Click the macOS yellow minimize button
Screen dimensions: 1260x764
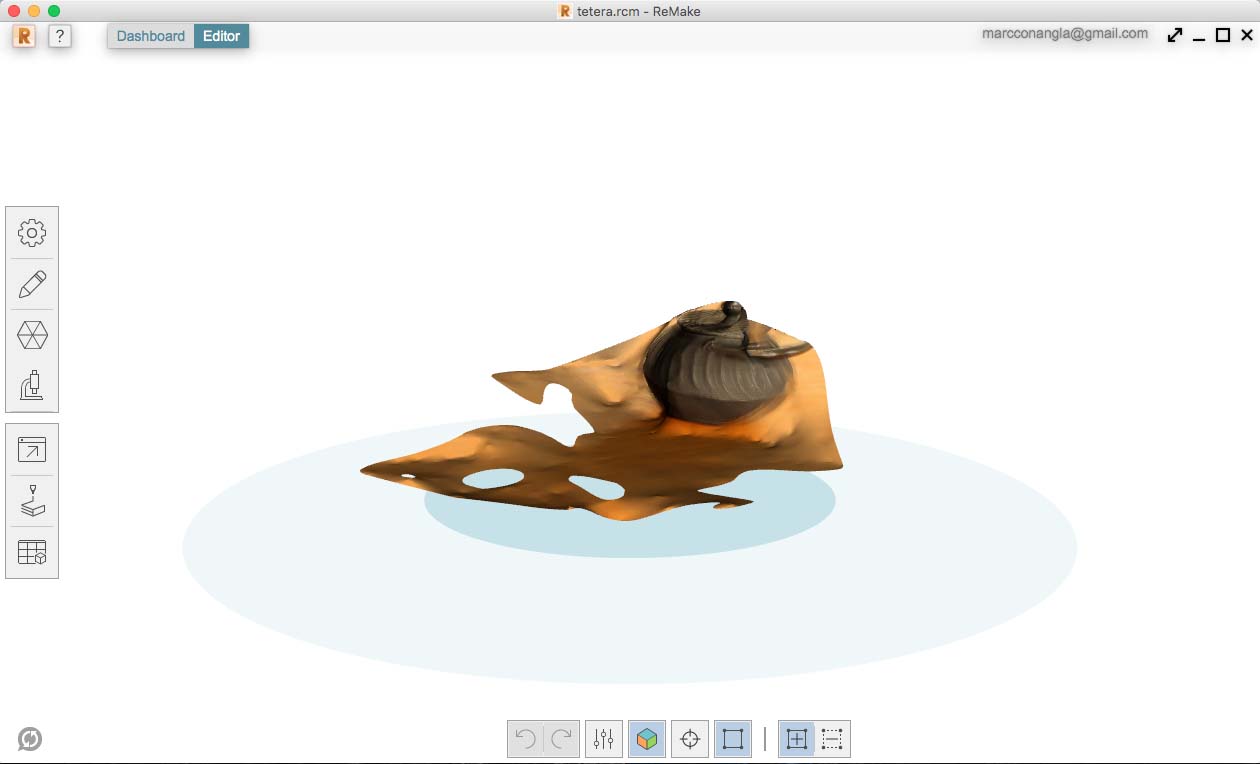(34, 11)
